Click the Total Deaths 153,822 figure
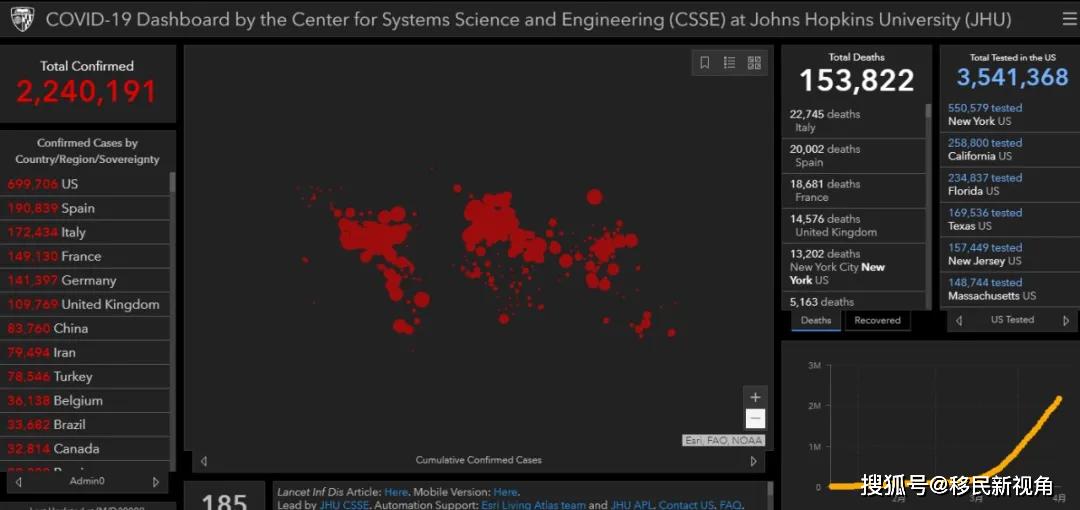The width and height of the screenshot is (1080, 510). pos(857,81)
